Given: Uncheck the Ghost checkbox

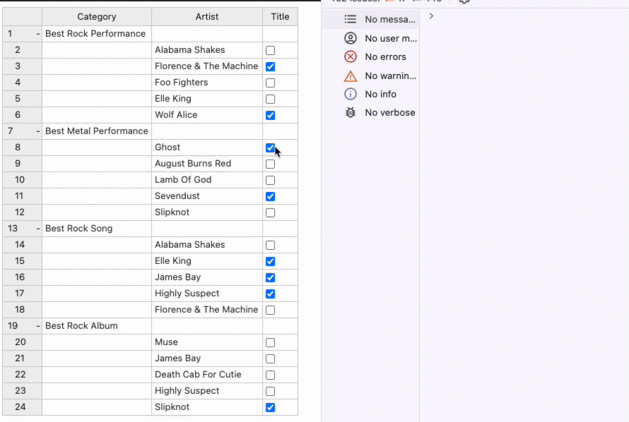Looking at the screenshot, I should pos(270,148).
